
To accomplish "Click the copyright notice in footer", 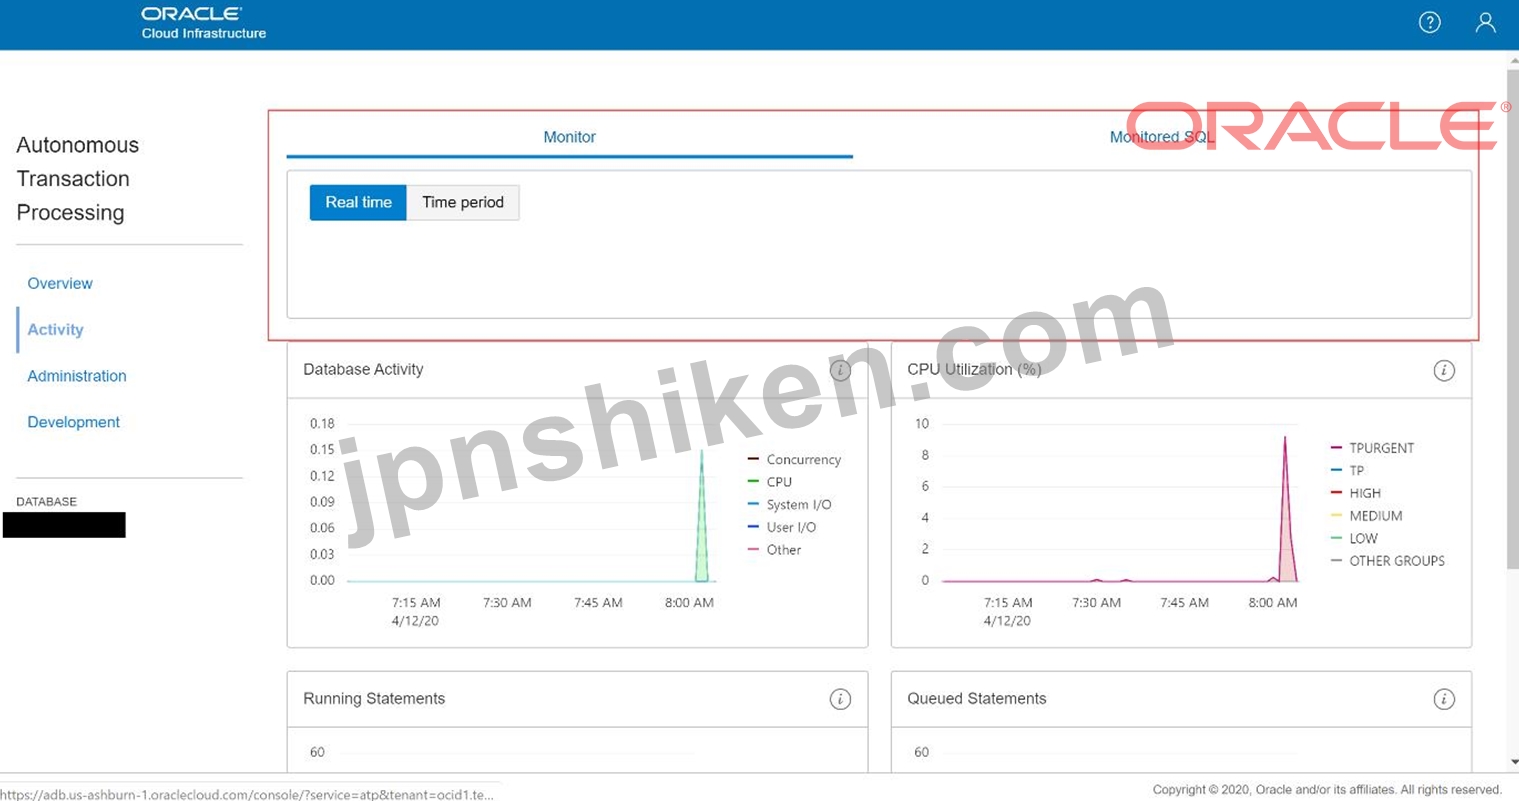I will pos(1327,790).
